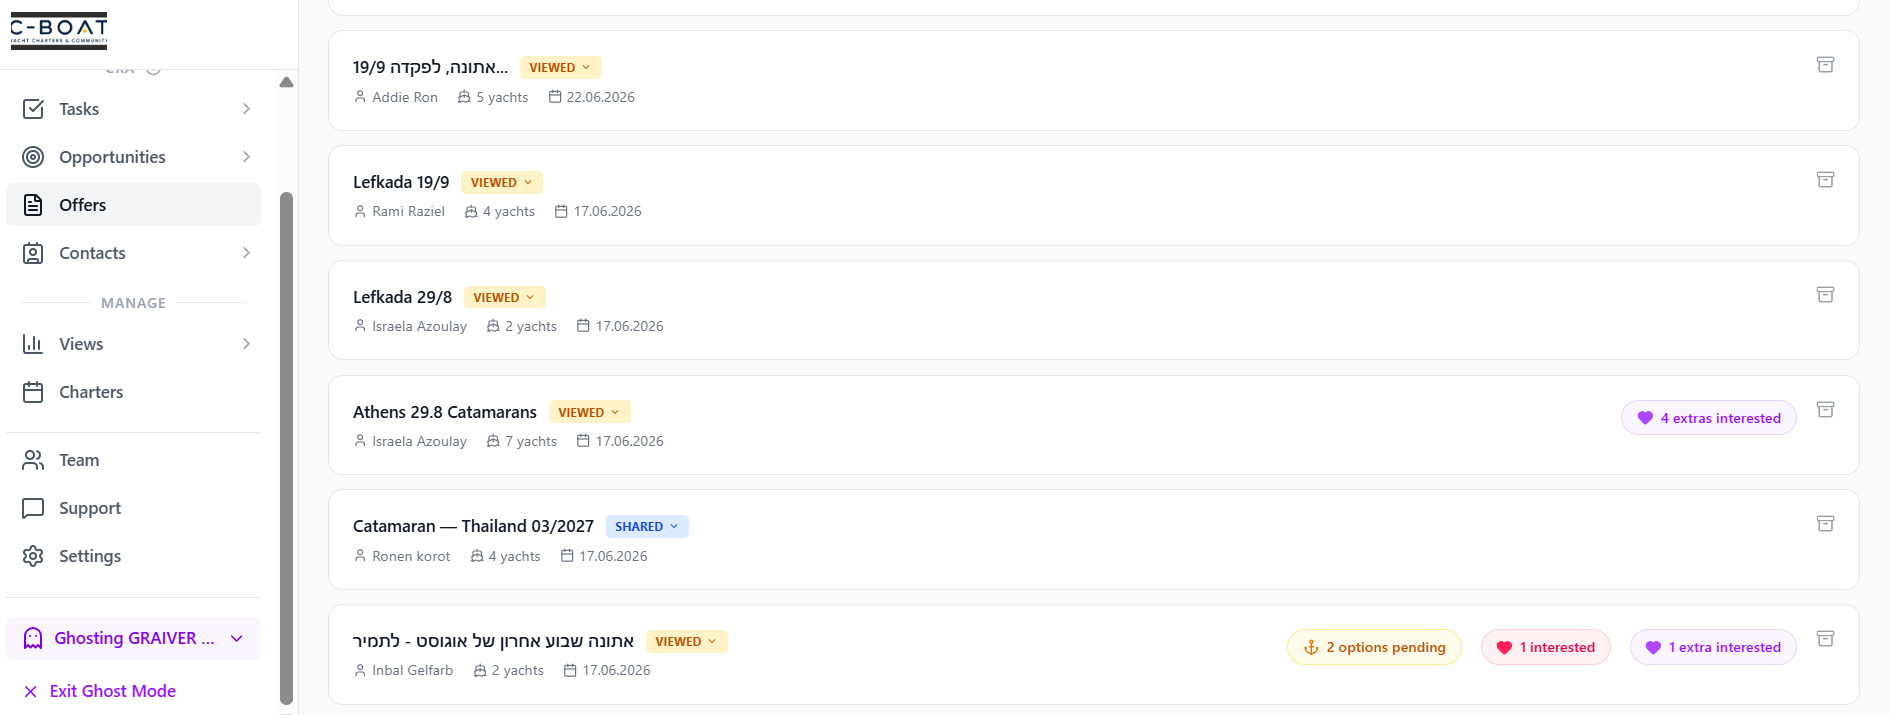Open SHARED status dropdown on Thailand offer

pos(647,527)
